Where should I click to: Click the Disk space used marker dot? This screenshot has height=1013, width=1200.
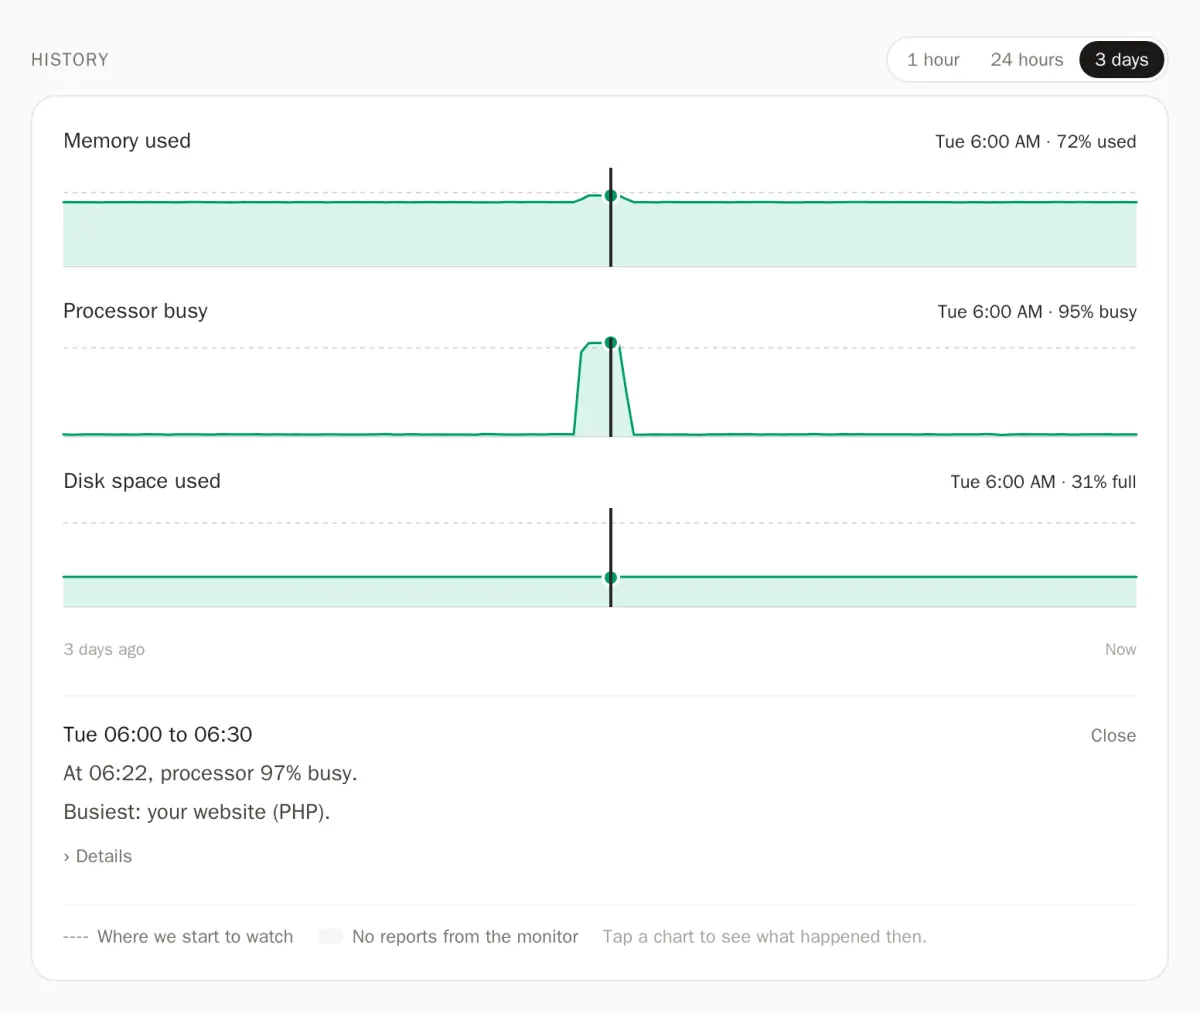pos(611,577)
